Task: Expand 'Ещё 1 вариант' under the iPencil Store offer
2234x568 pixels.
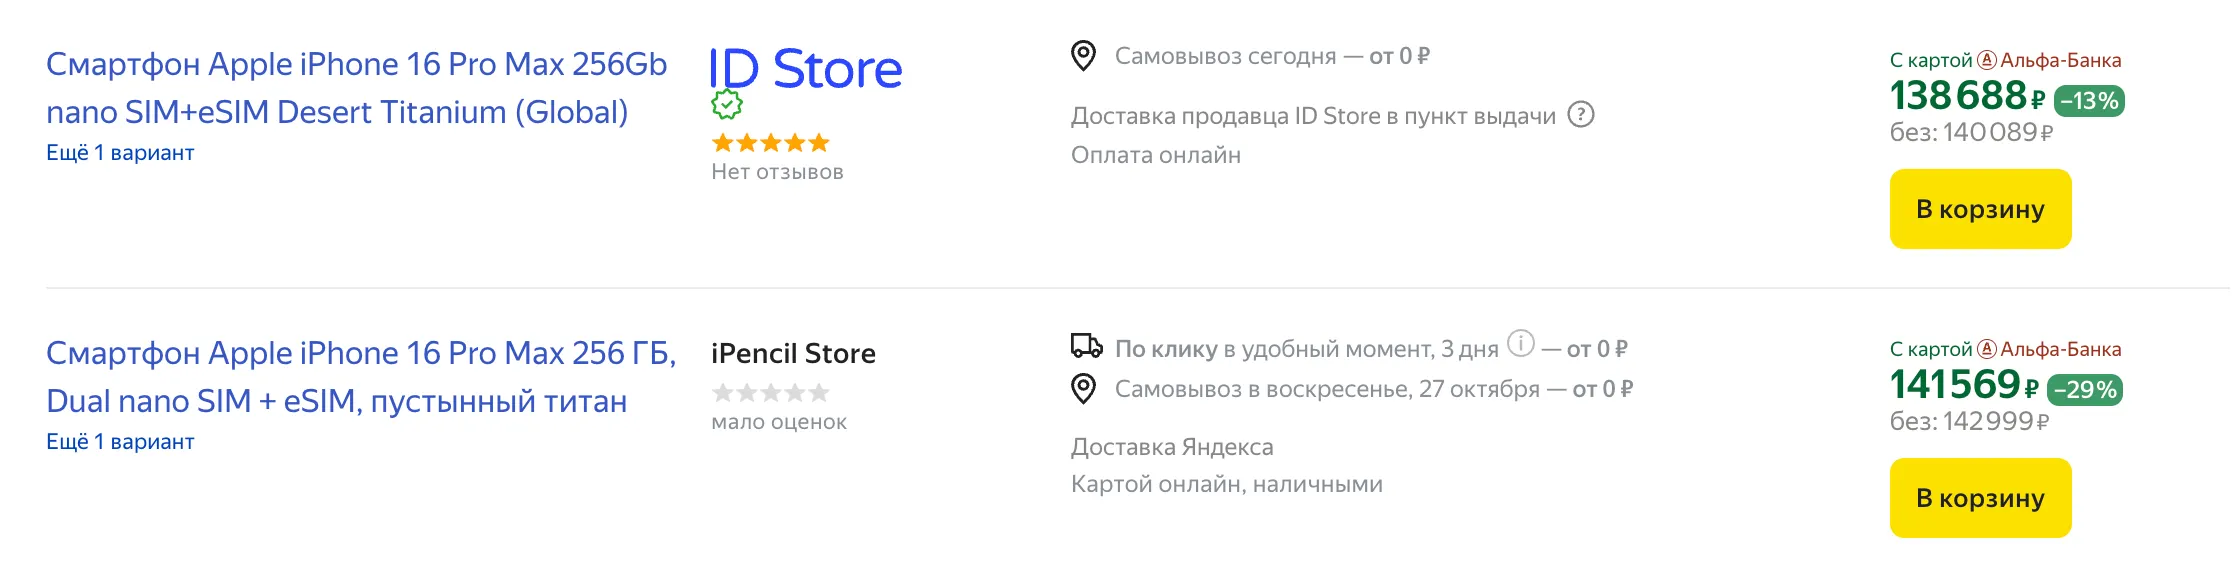Action: coord(120,442)
